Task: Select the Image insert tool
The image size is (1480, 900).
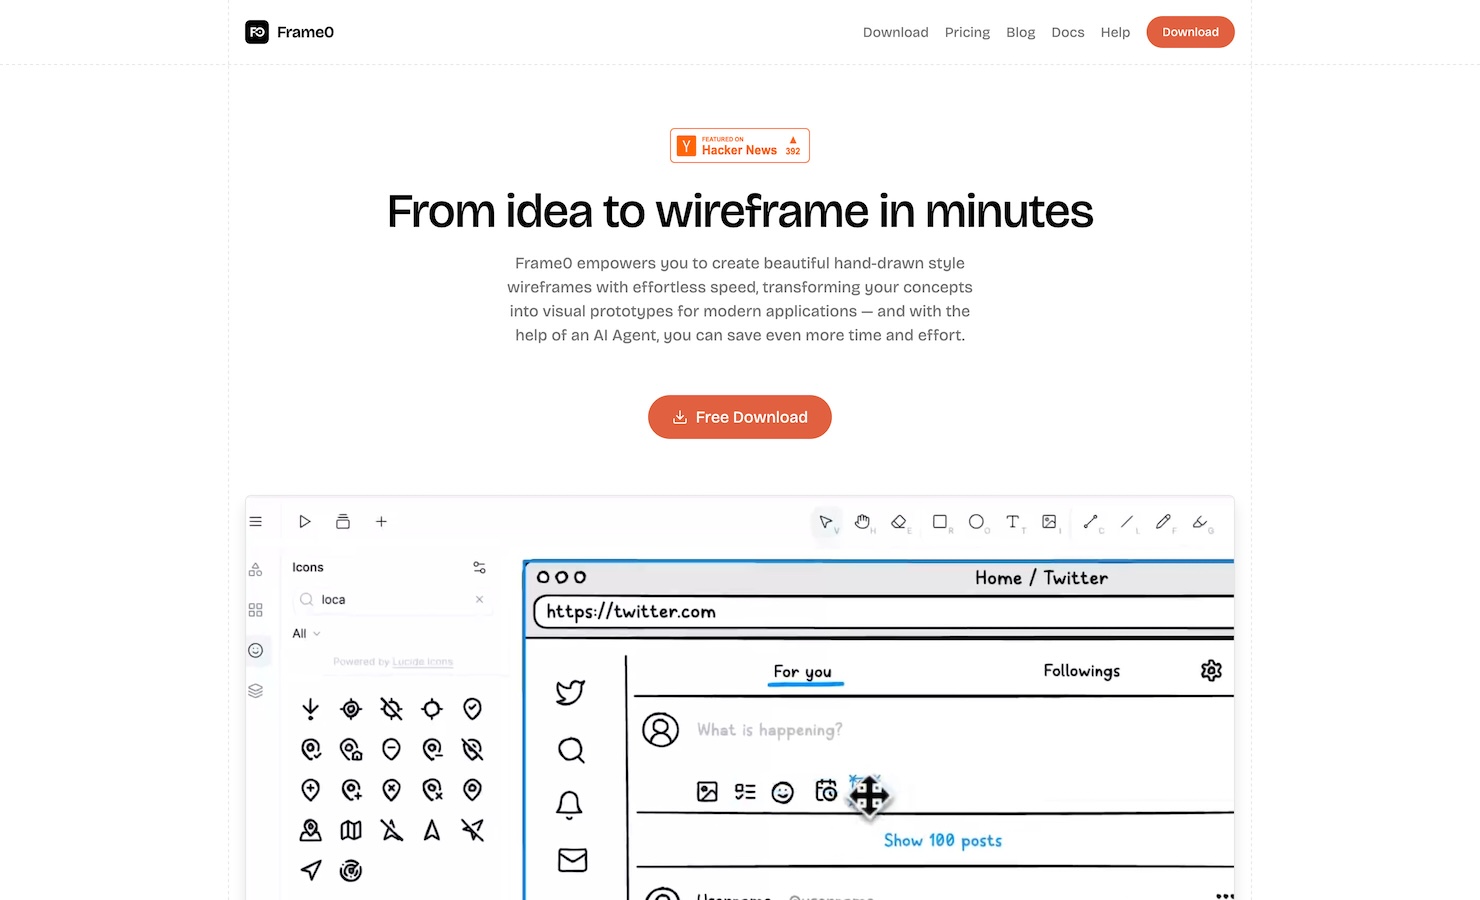Action: [x=1049, y=521]
